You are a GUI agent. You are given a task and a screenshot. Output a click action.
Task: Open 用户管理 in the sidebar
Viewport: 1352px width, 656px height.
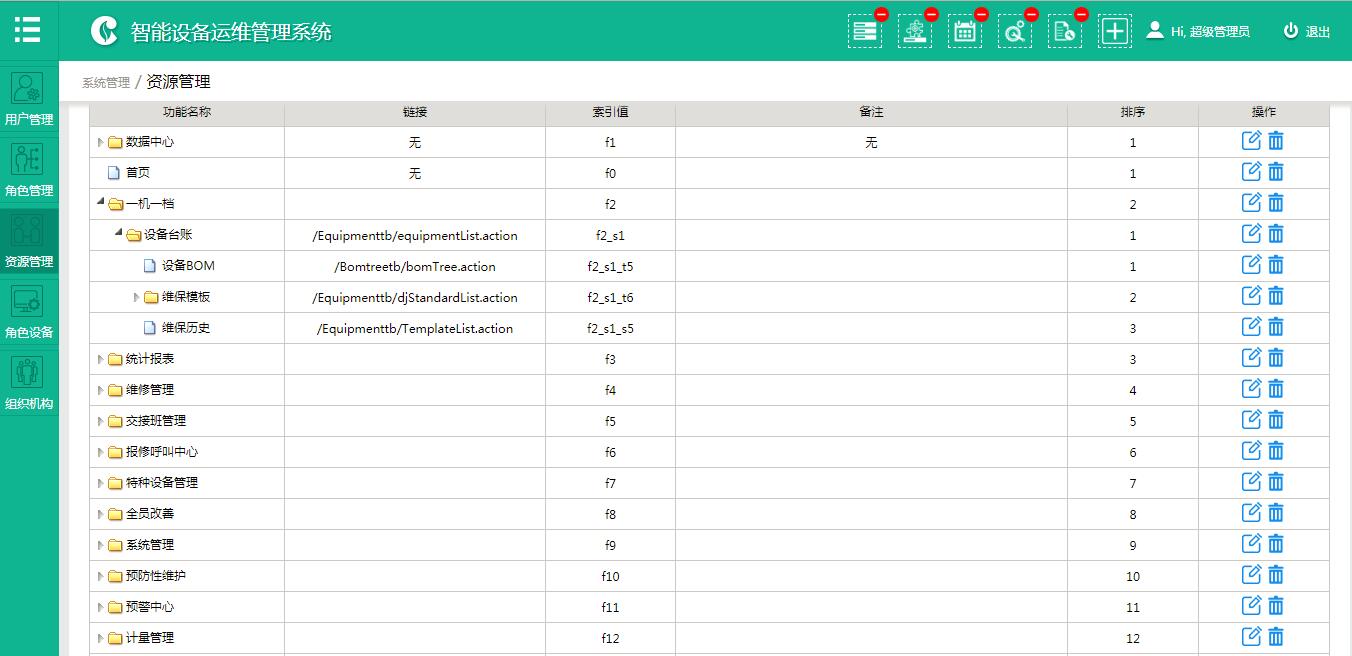pos(29,99)
